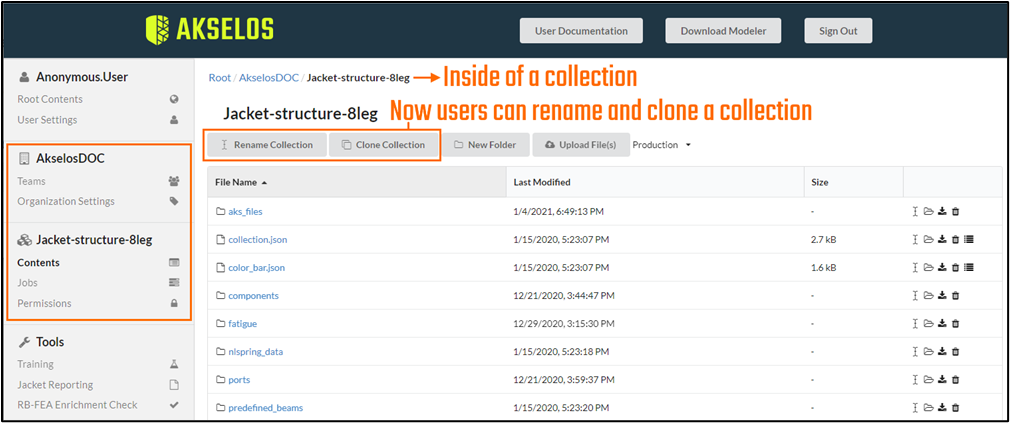Viewport: 1010px width, 423px height.
Task: Download the color_bar.json file
Action: [942, 267]
